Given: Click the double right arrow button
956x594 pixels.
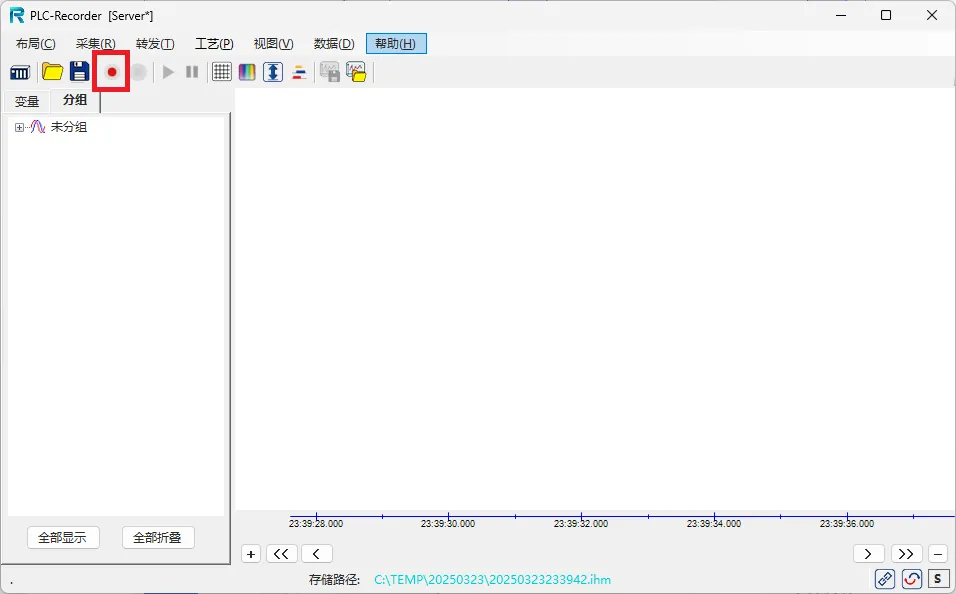Looking at the screenshot, I should (906, 554).
